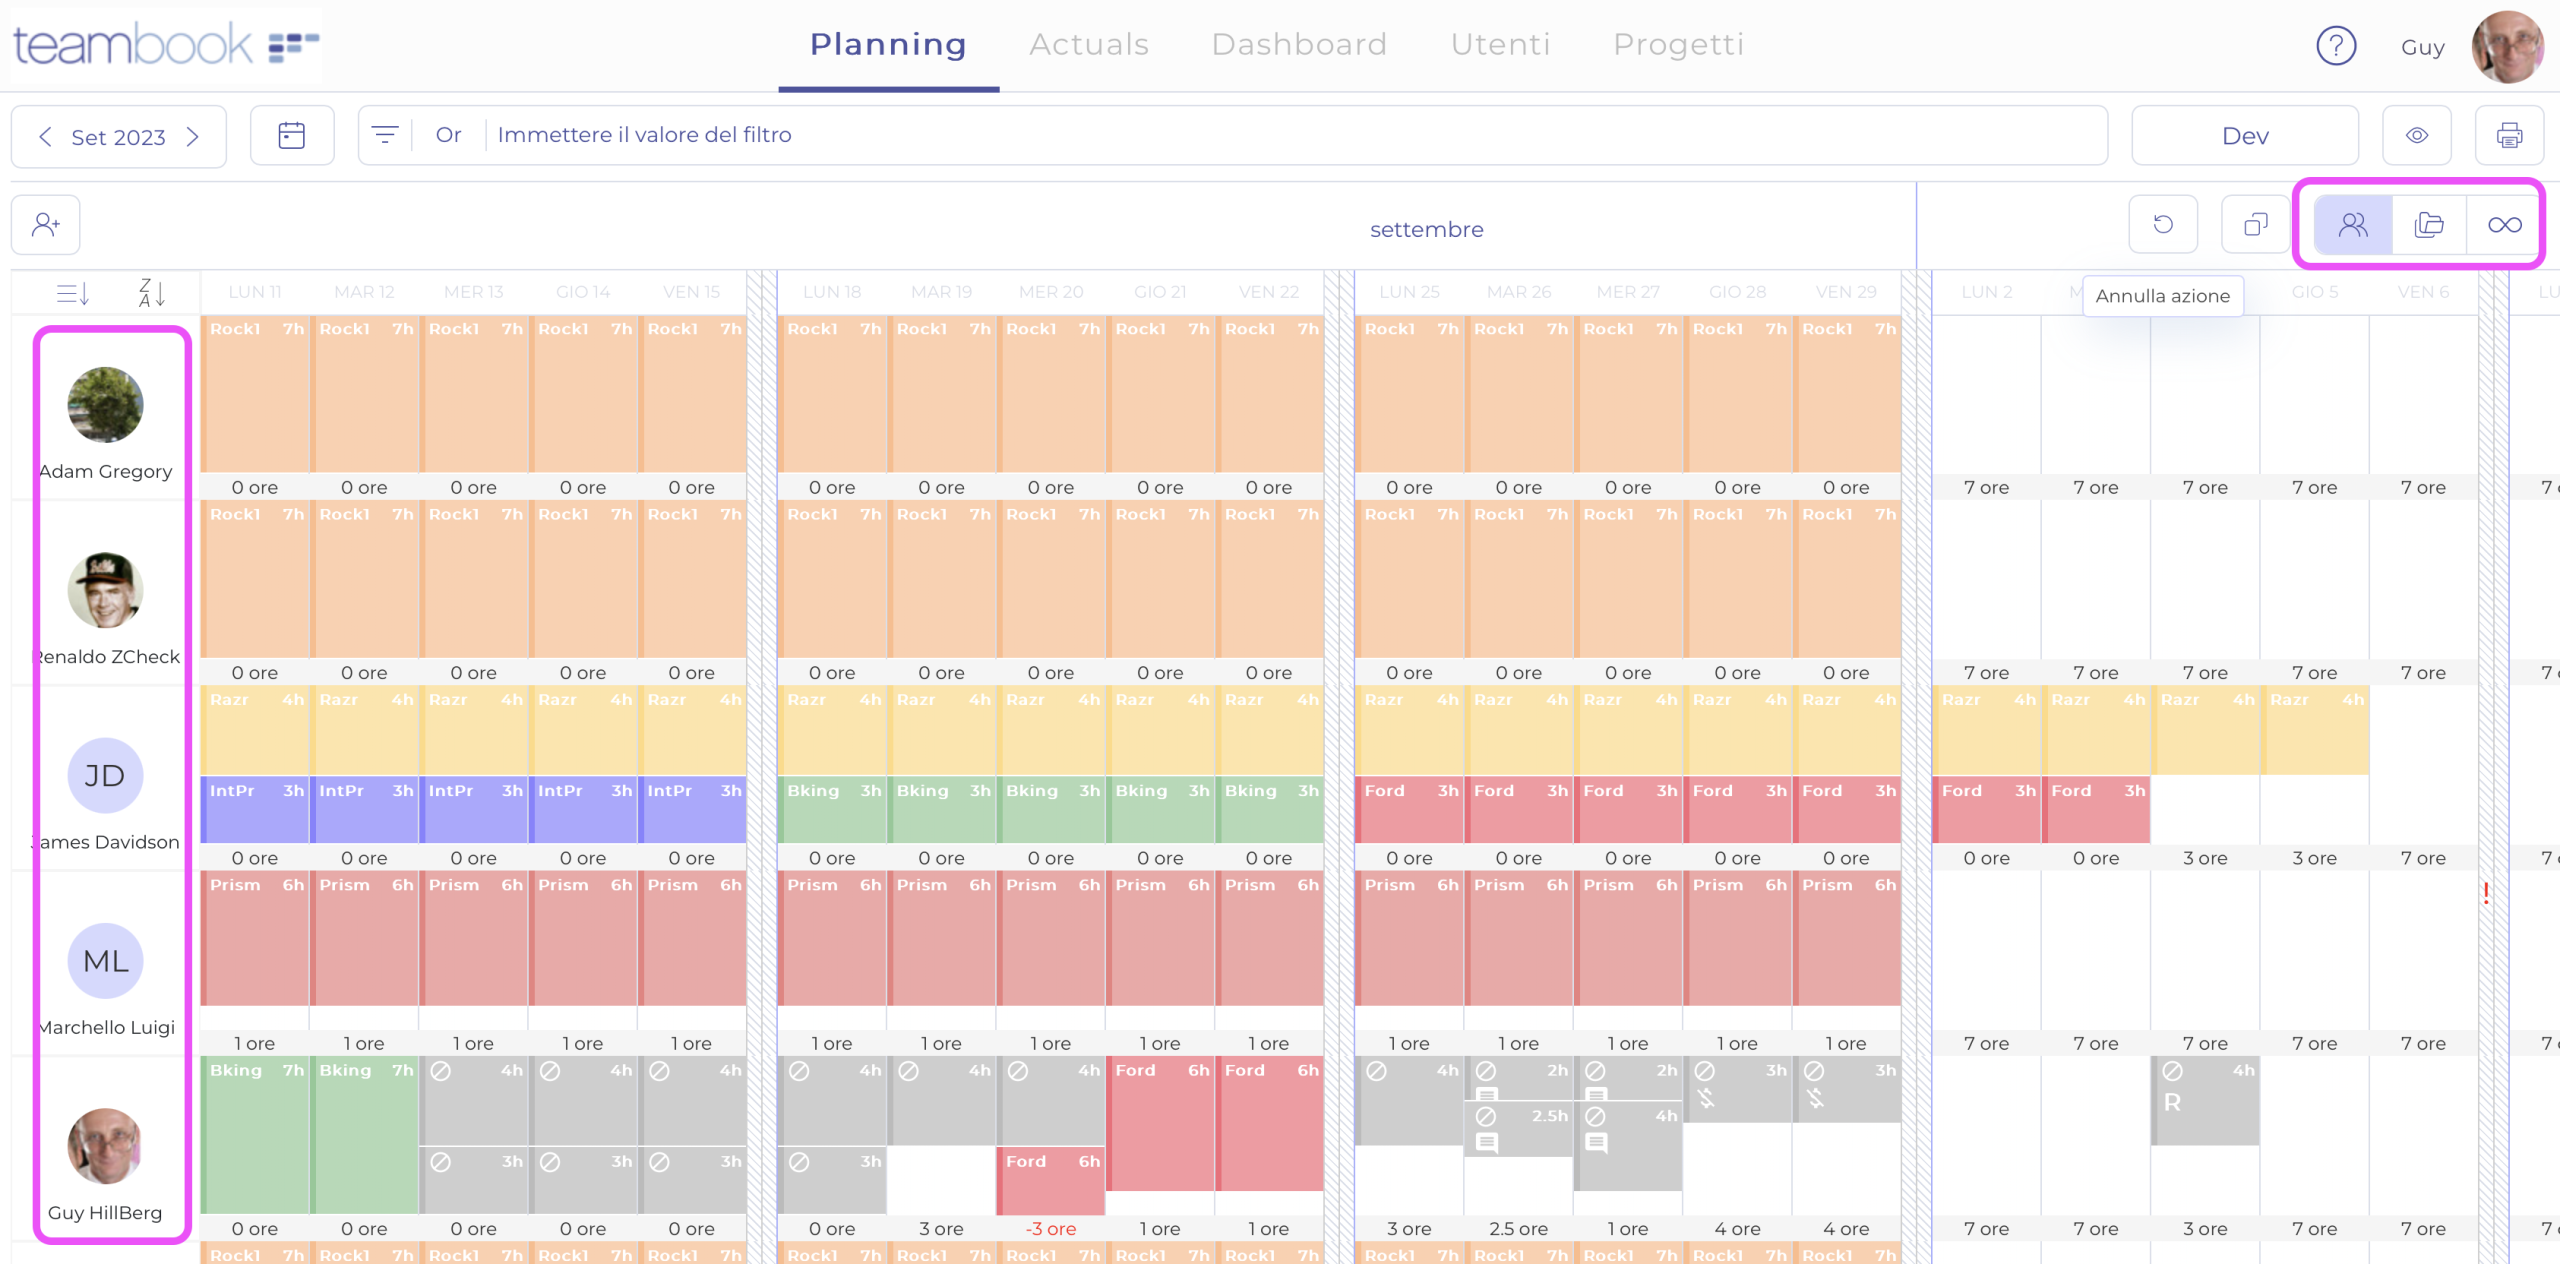Open the Dev team selector
Image resolution: width=2560 pixels, height=1264 pixels.
[2244, 134]
